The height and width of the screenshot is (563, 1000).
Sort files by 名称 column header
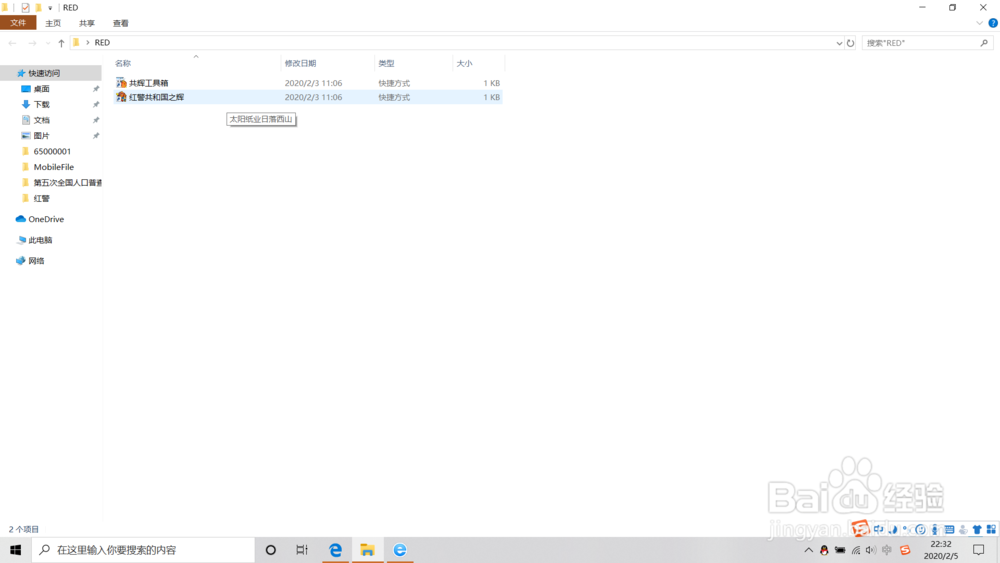pyautogui.click(x=123, y=63)
